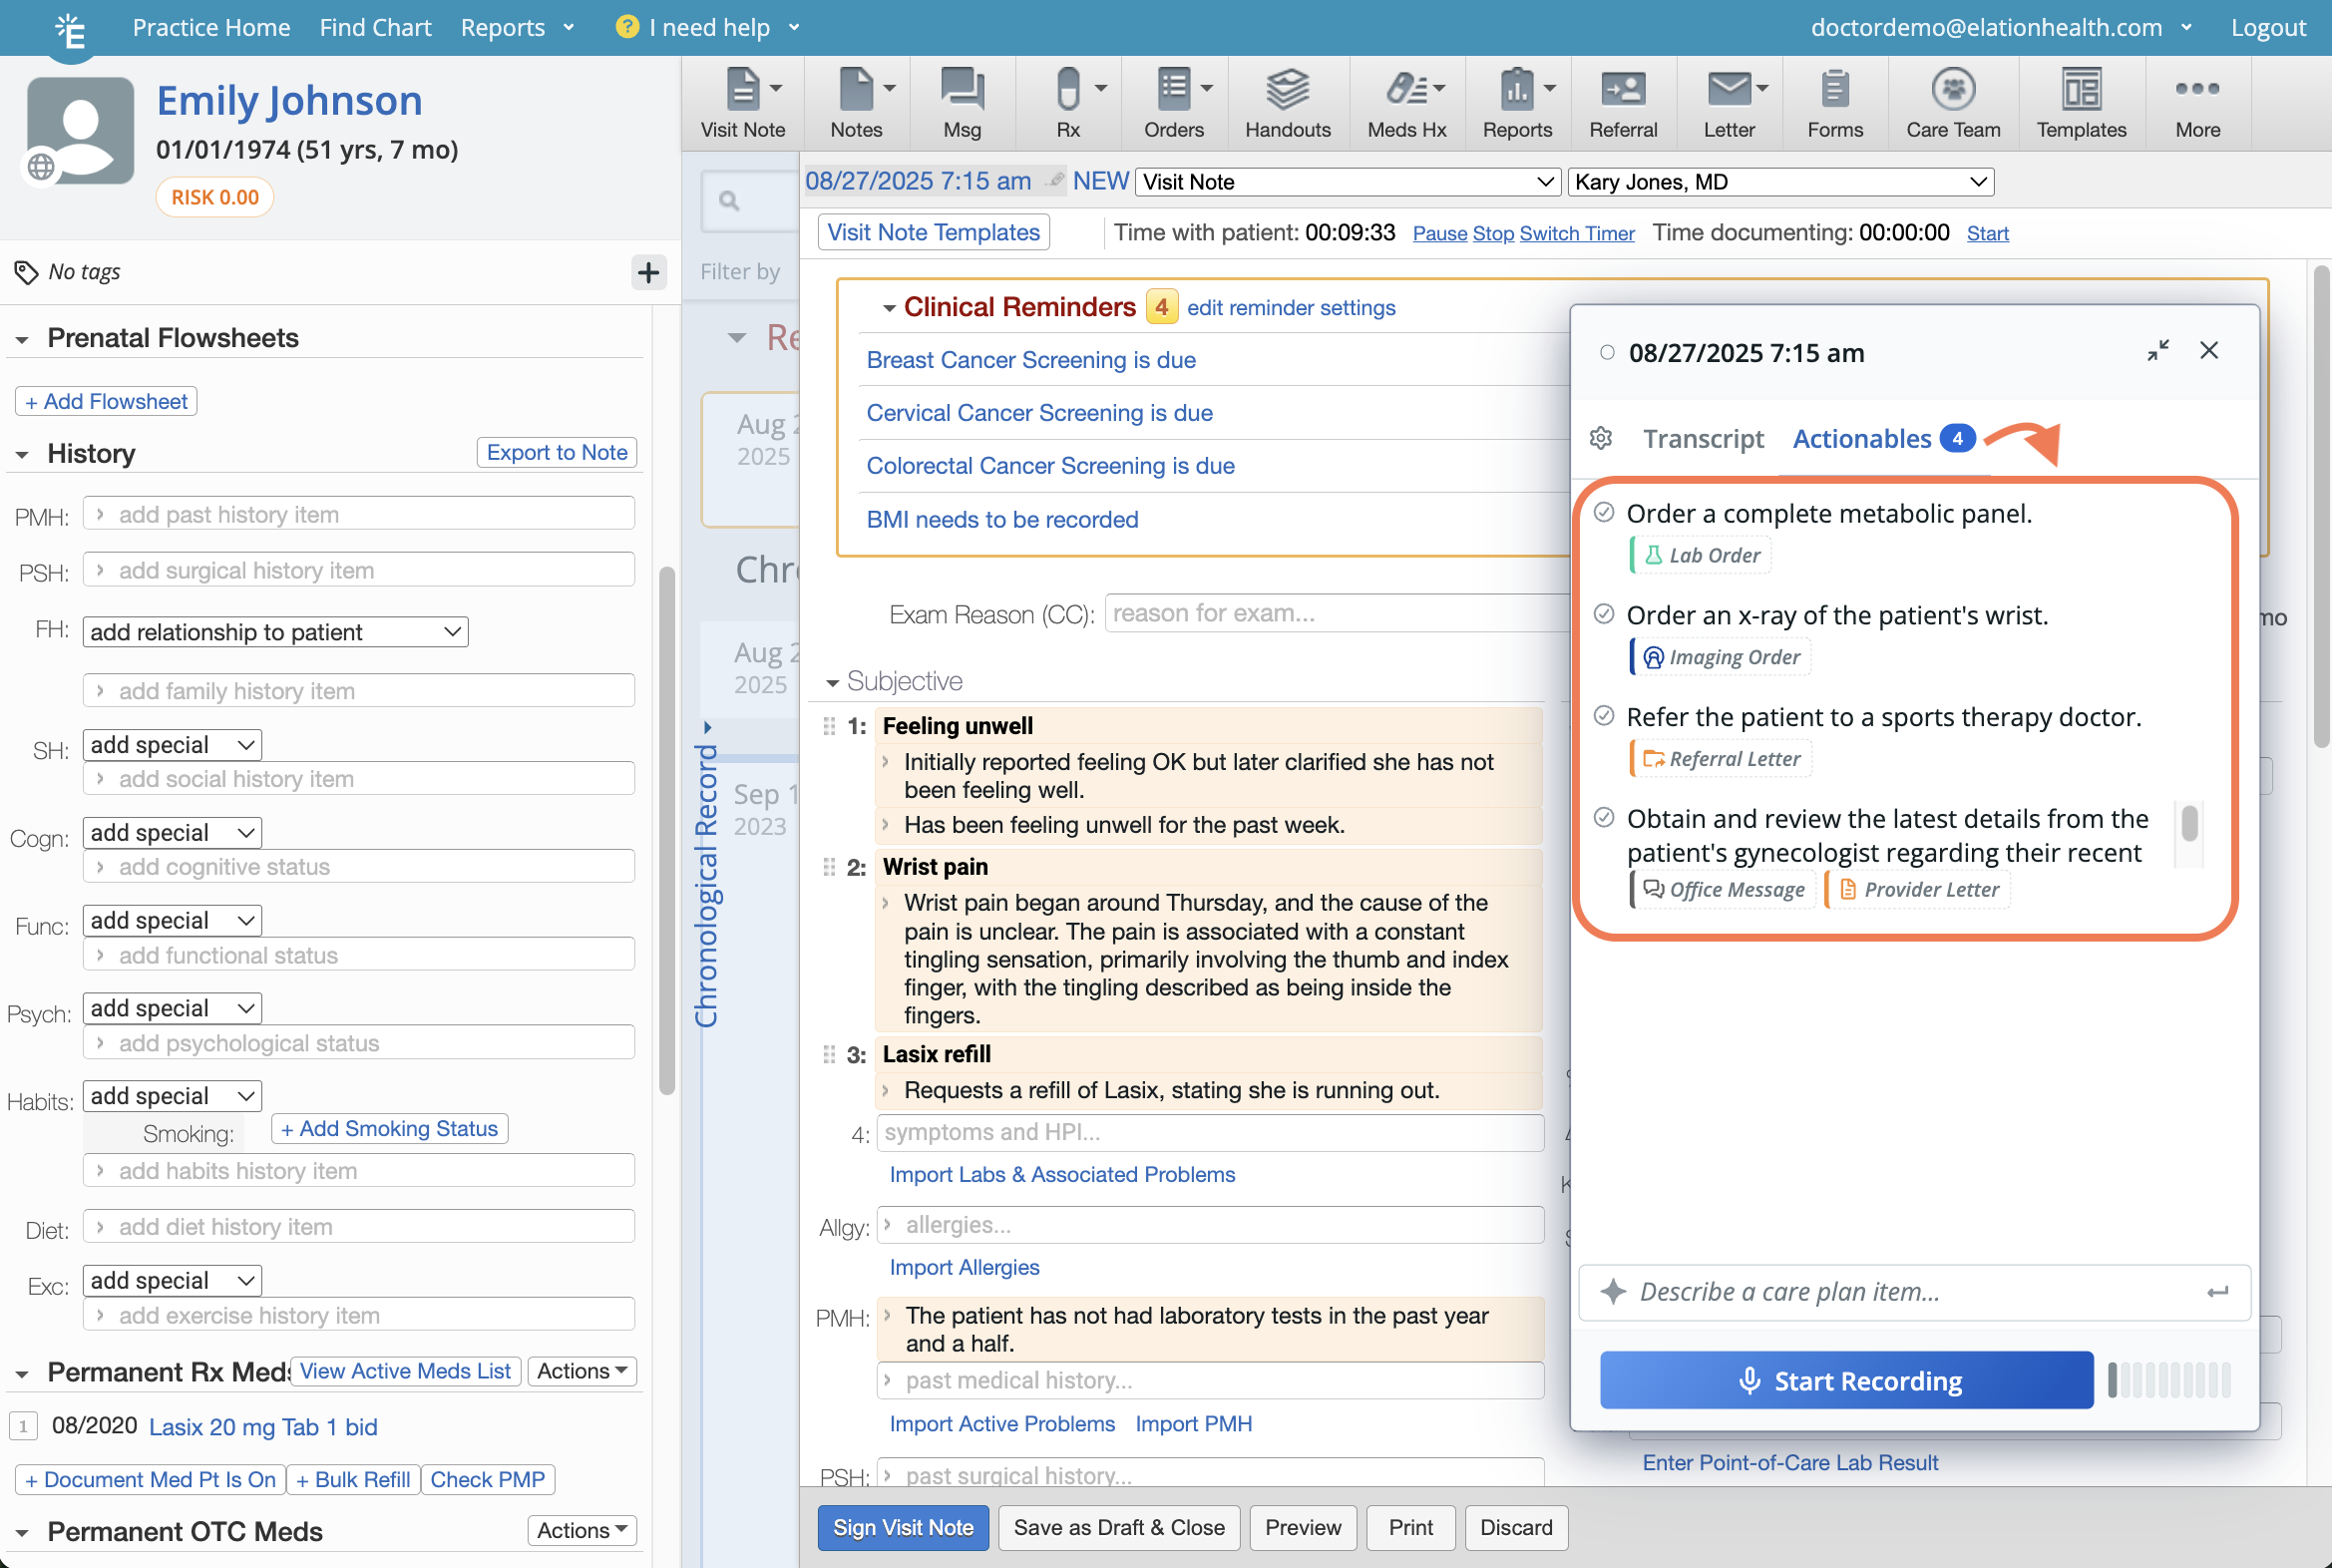The width and height of the screenshot is (2332, 1568).
Task: Switch to the Transcript tab
Action: coord(1702,439)
